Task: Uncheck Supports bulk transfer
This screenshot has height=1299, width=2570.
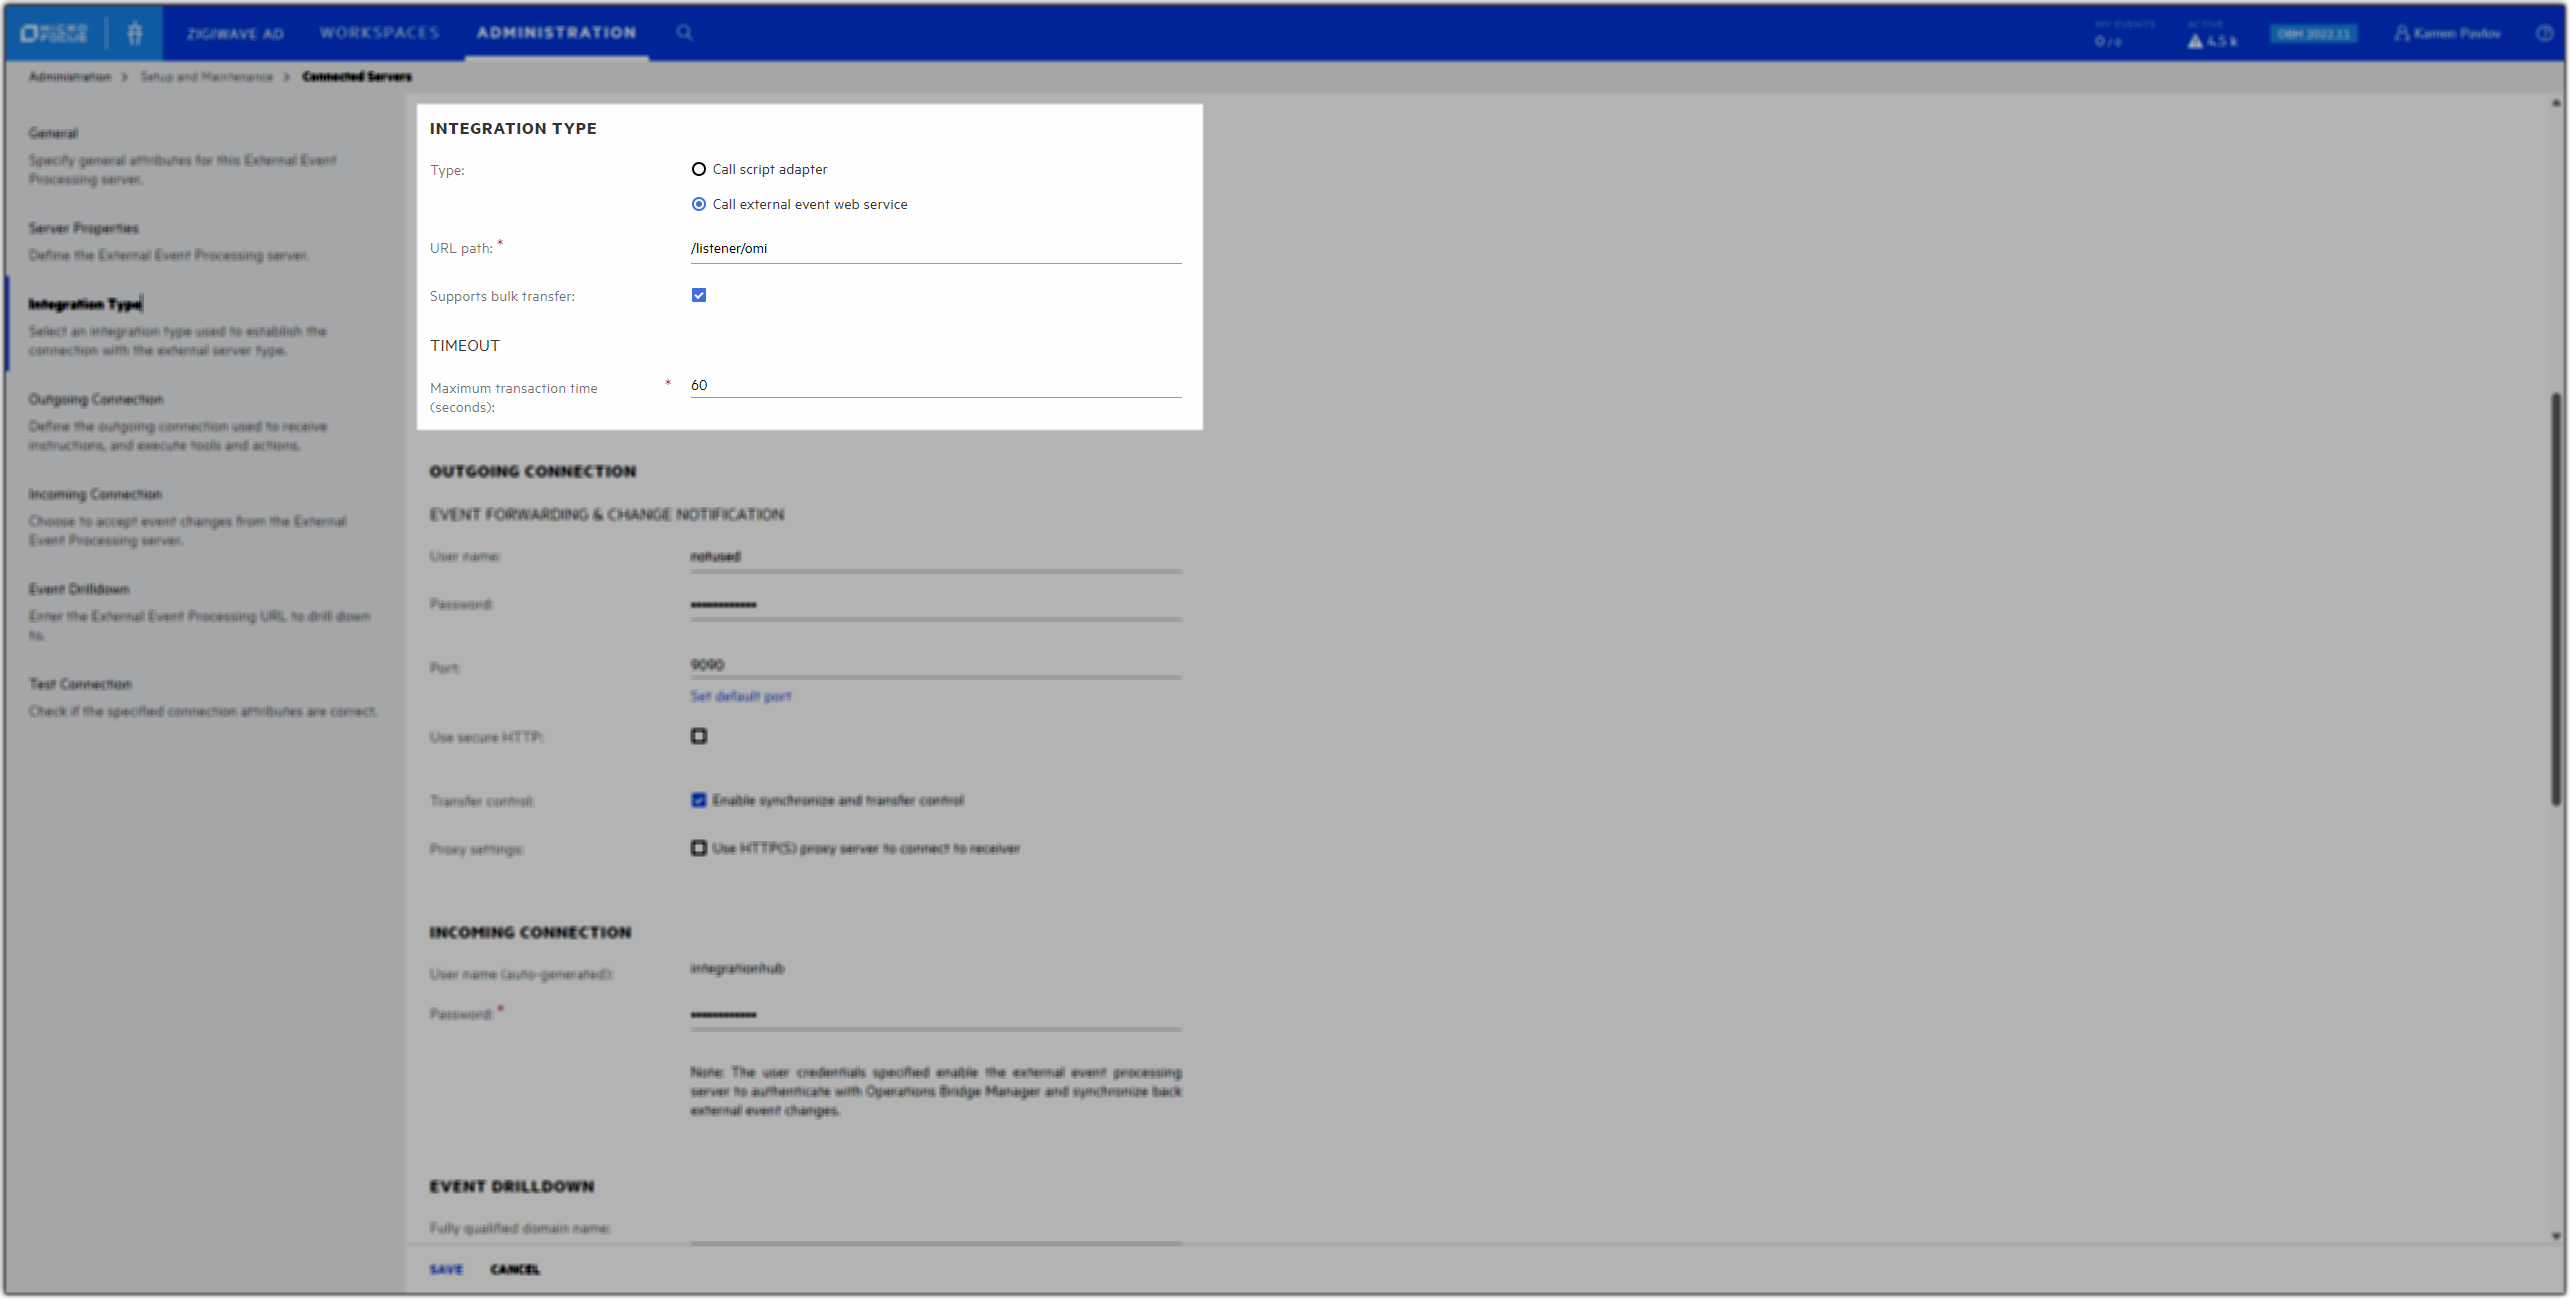Action: [699, 295]
